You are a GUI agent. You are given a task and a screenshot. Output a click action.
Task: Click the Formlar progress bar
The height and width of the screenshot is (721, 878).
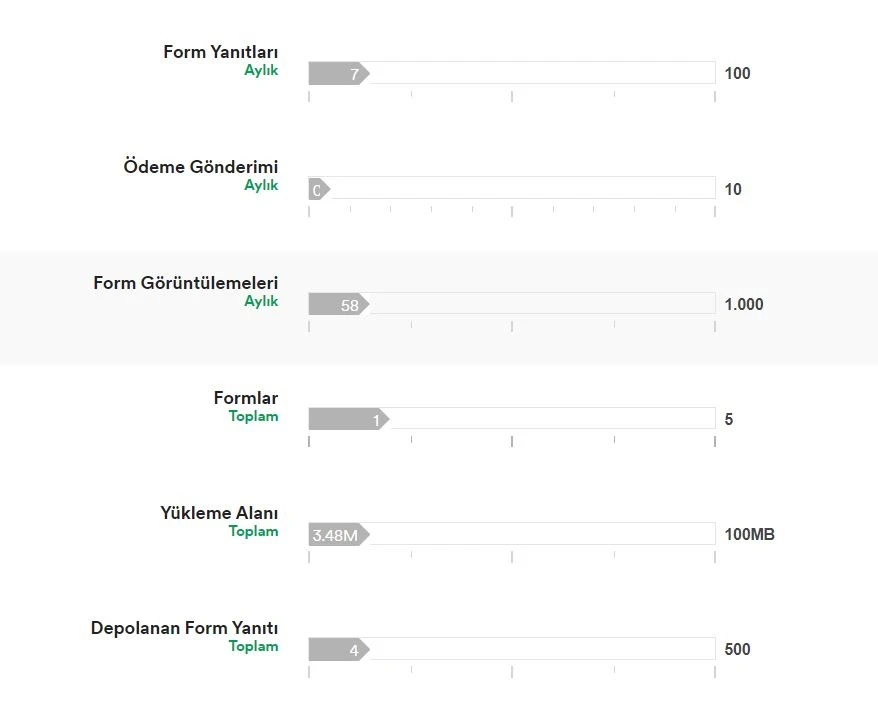pos(510,418)
